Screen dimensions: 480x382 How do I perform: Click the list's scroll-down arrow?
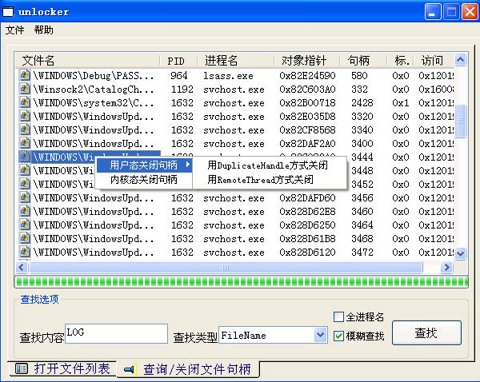point(461,254)
